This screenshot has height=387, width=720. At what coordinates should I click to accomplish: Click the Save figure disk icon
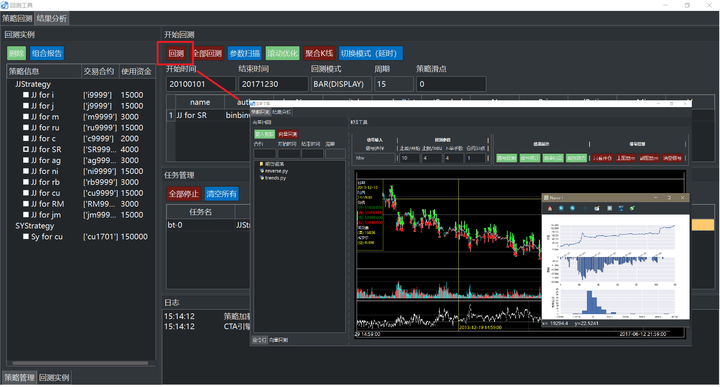621,208
